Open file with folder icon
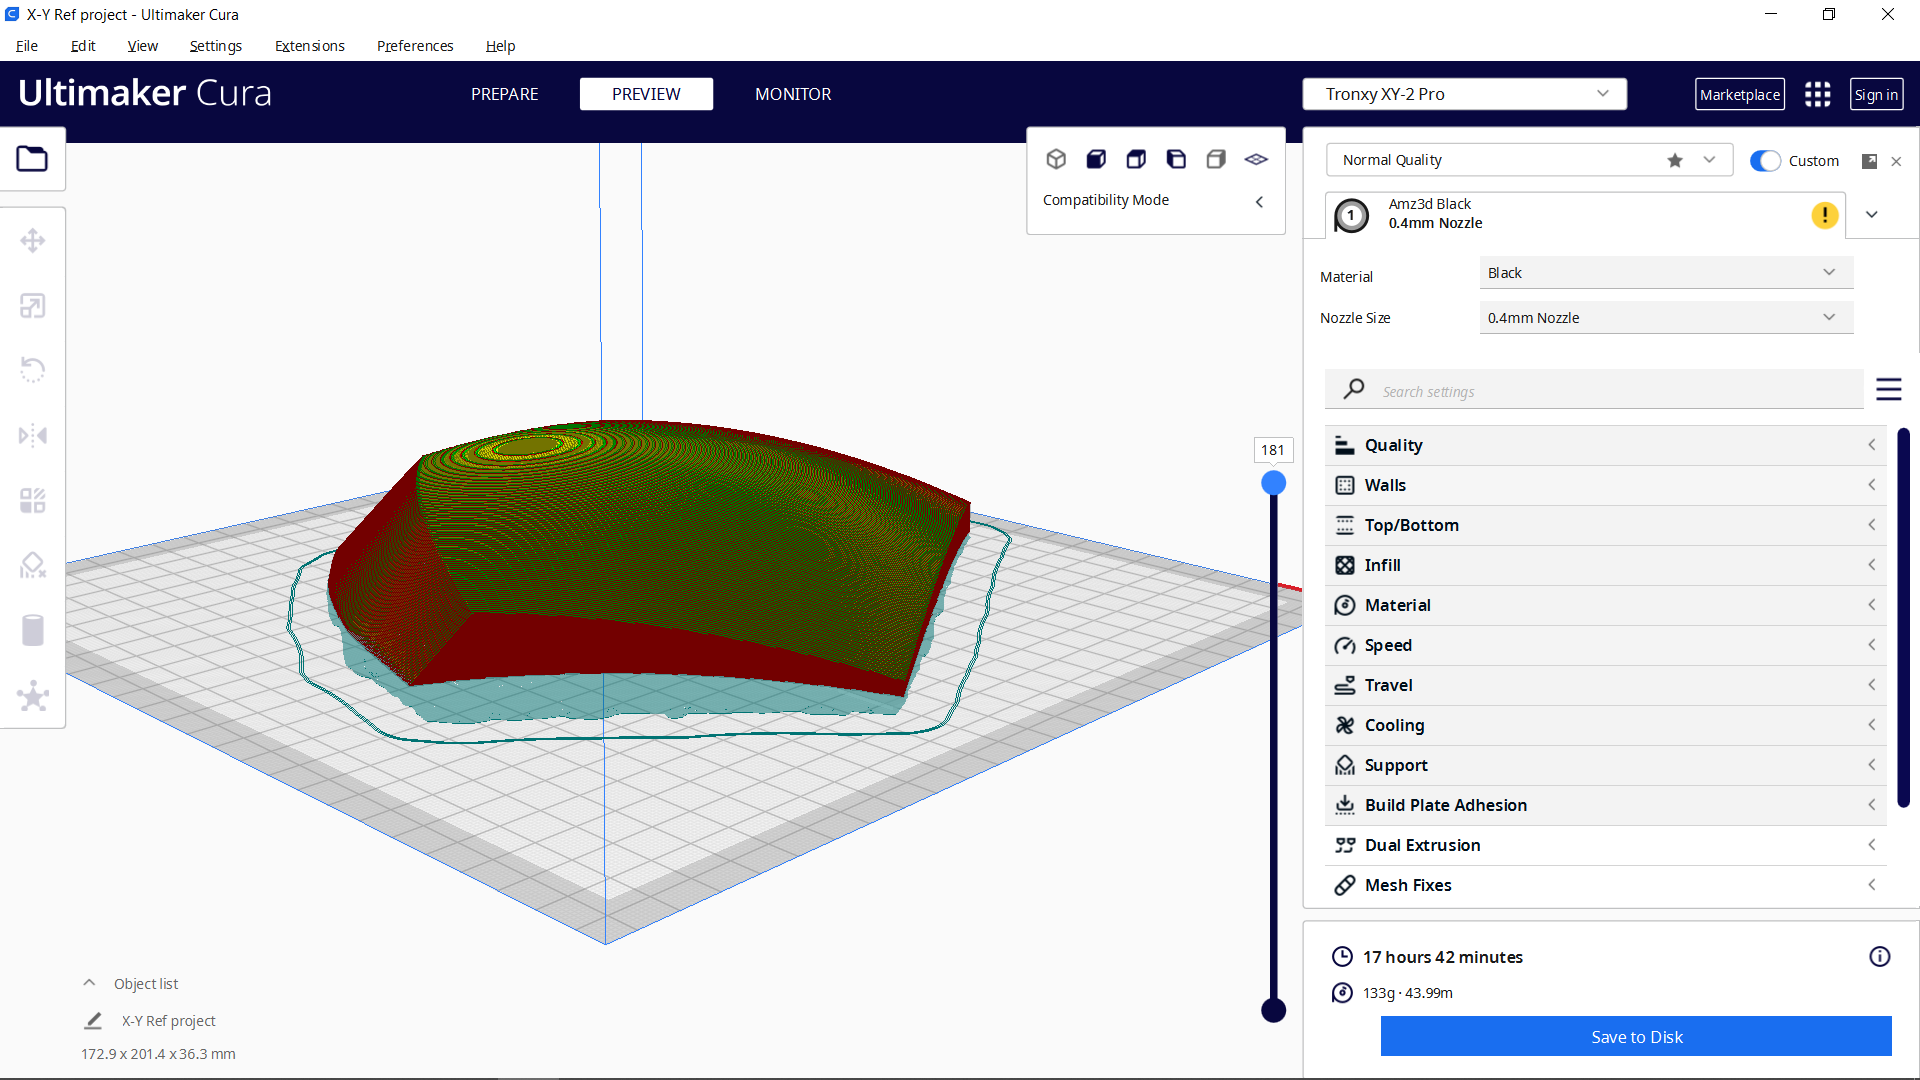1920x1080 pixels. [x=32, y=159]
